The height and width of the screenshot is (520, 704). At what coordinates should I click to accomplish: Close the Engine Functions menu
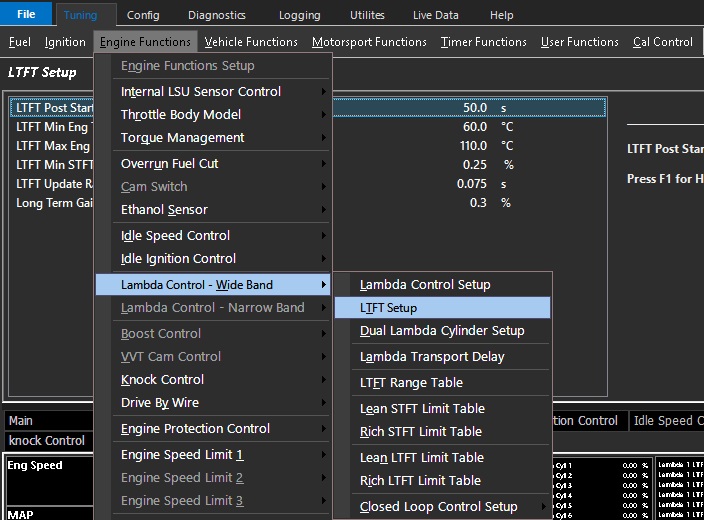click(145, 42)
